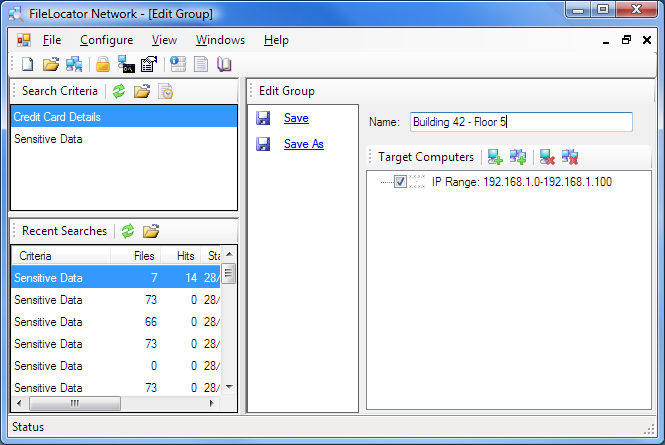Click the Recent Searches horizontal scroll thumb
The image size is (665, 445).
(75, 403)
